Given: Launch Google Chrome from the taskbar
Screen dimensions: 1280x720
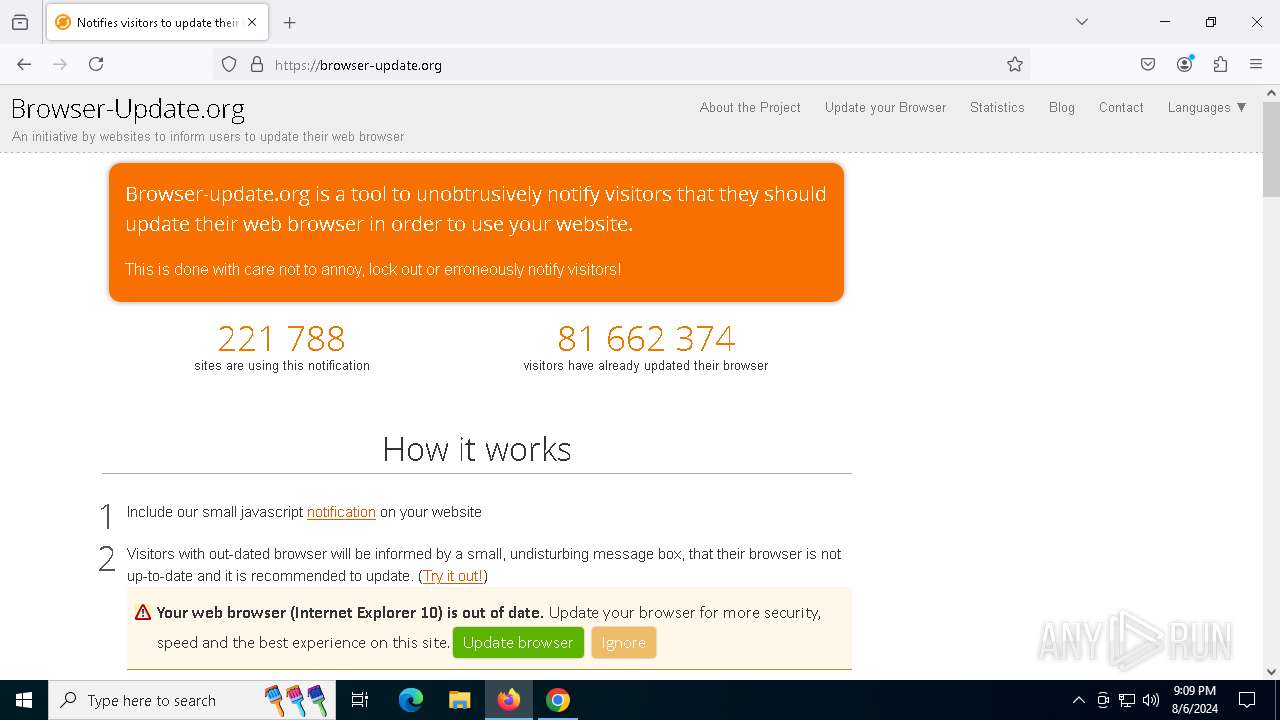Looking at the screenshot, I should pos(558,700).
